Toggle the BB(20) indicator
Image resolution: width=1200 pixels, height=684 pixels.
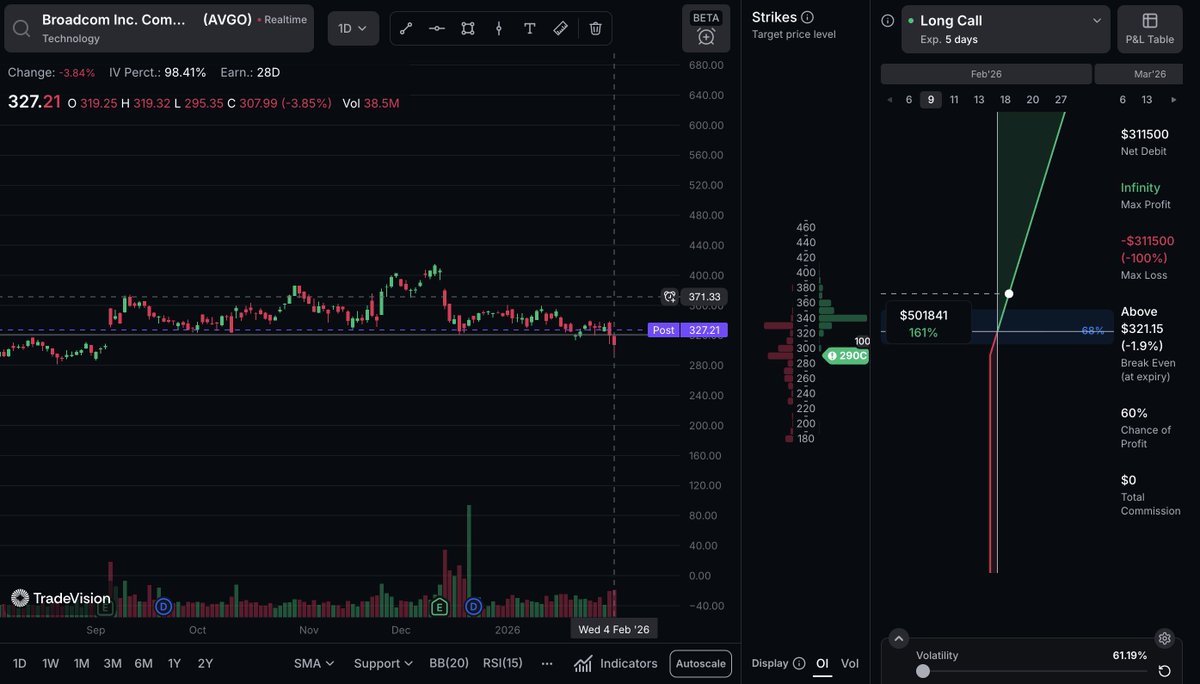(x=449, y=663)
